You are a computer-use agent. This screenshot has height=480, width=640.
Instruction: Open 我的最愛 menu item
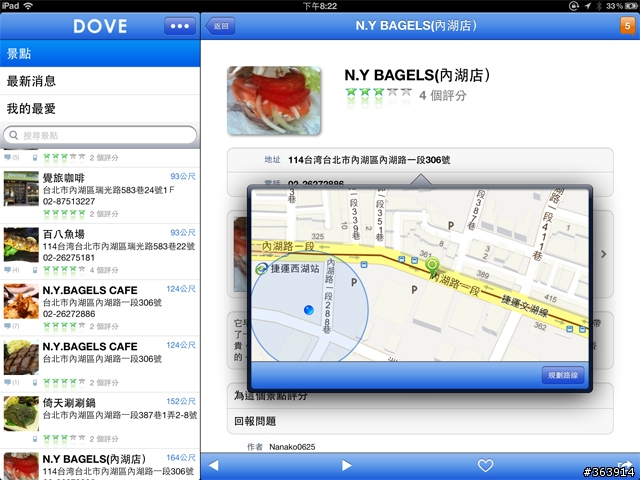pyautogui.click(x=100, y=109)
